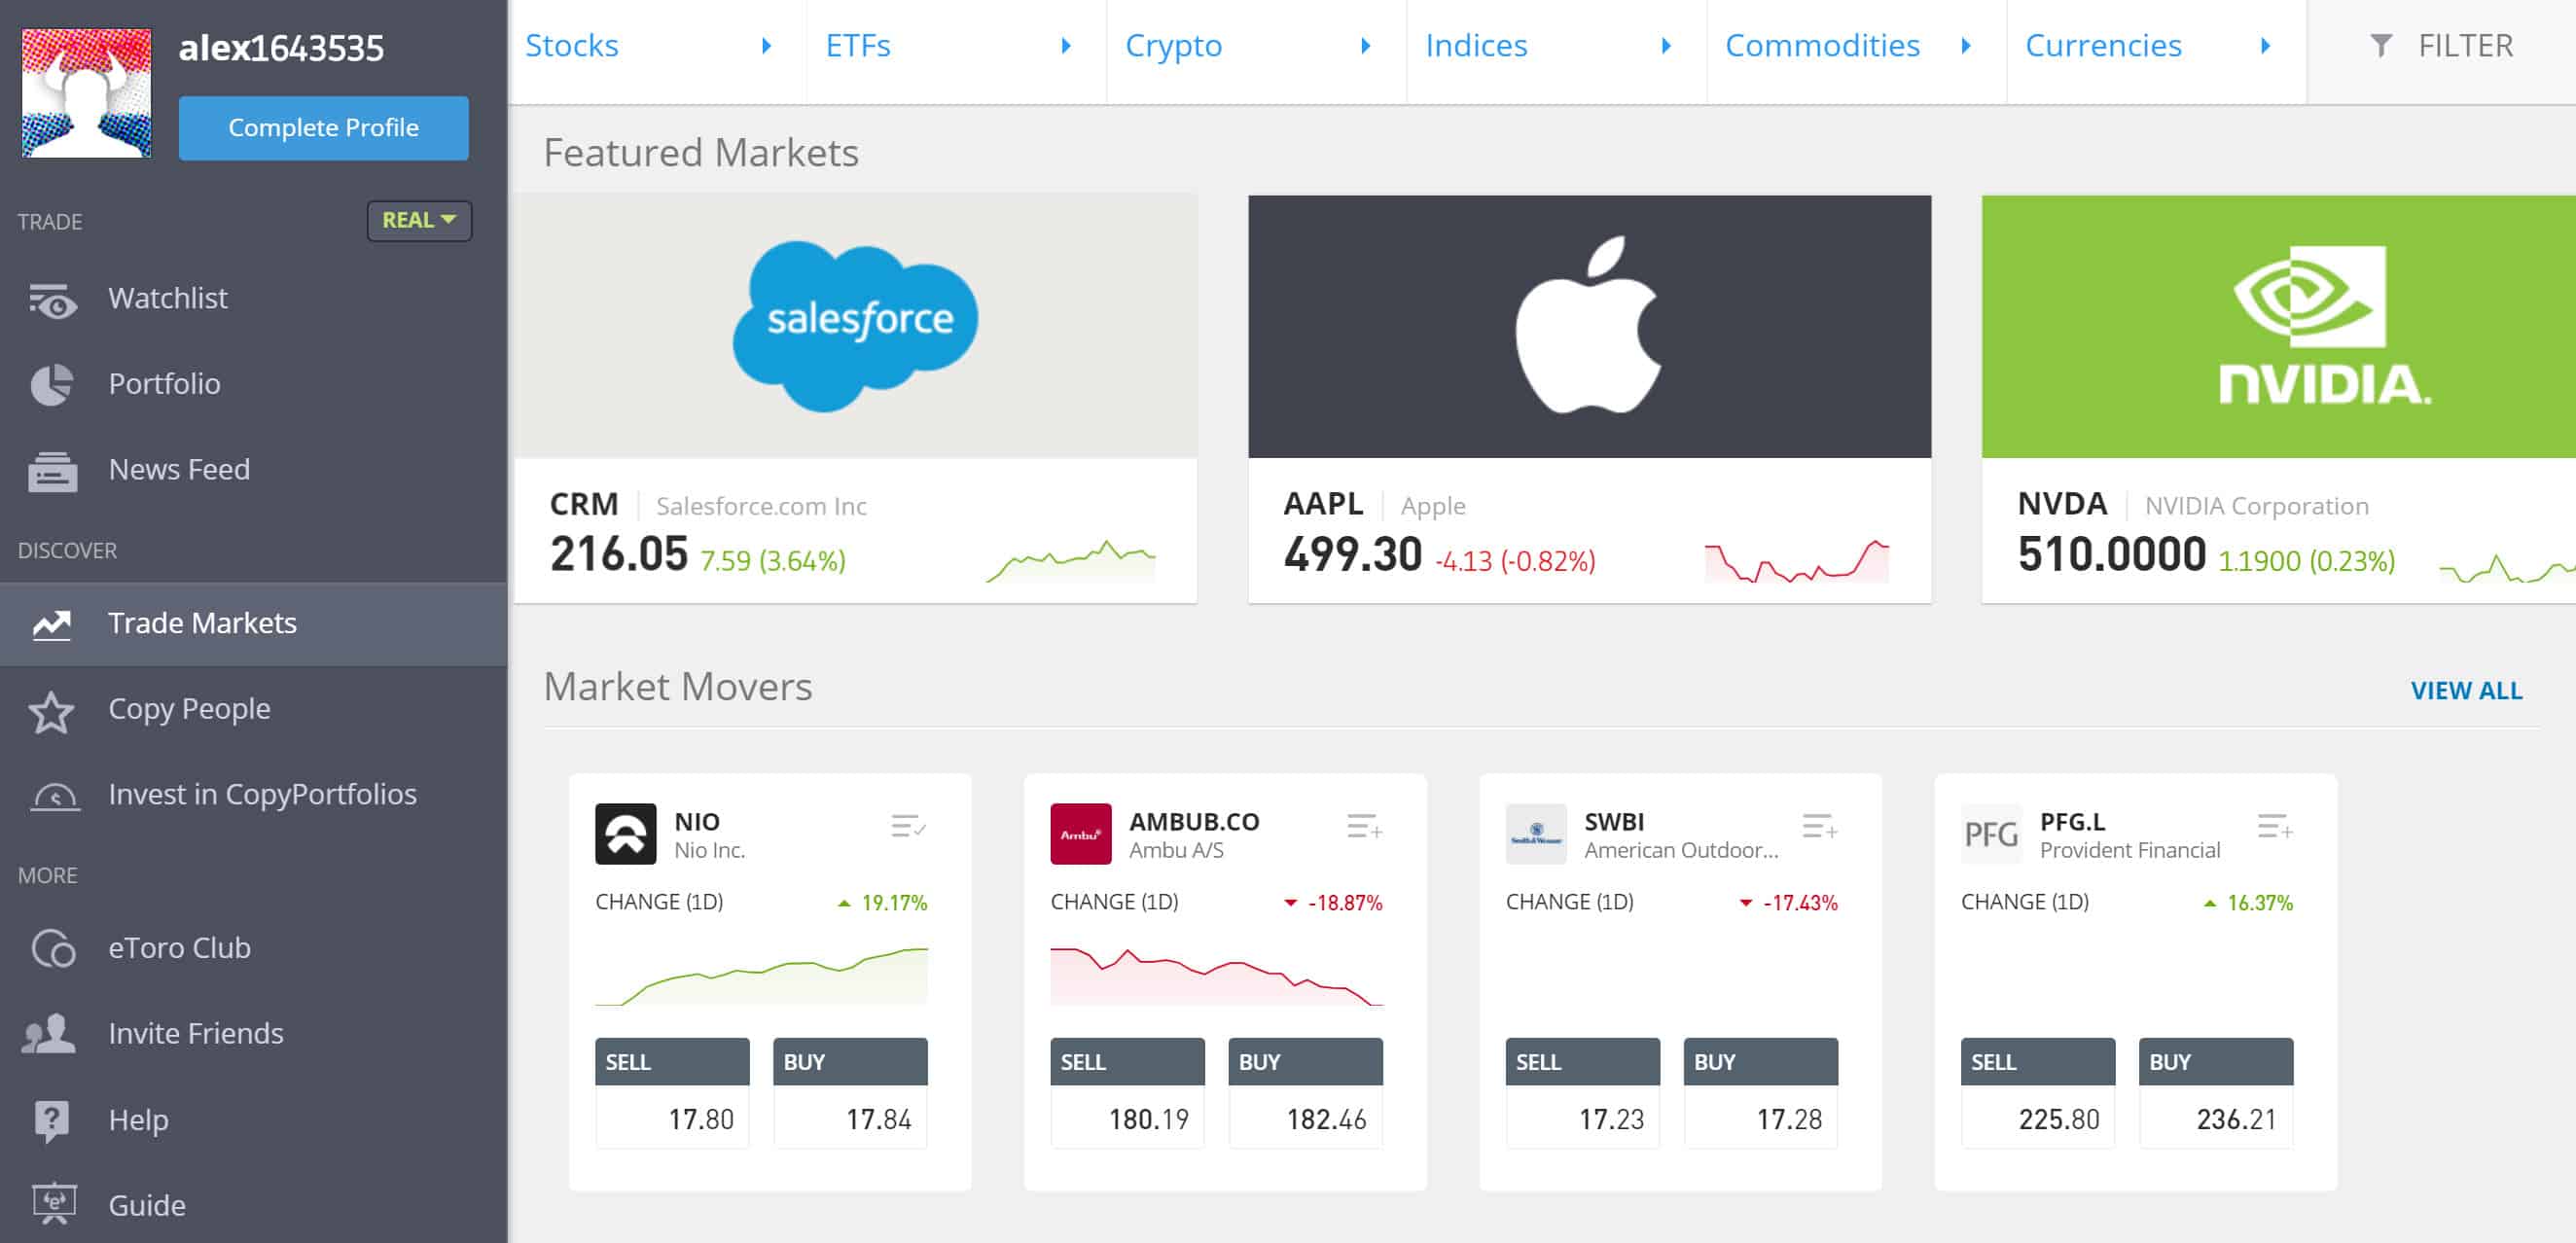Toggle NIO market mover watchlist pin
This screenshot has height=1243, width=2576.
point(909,826)
